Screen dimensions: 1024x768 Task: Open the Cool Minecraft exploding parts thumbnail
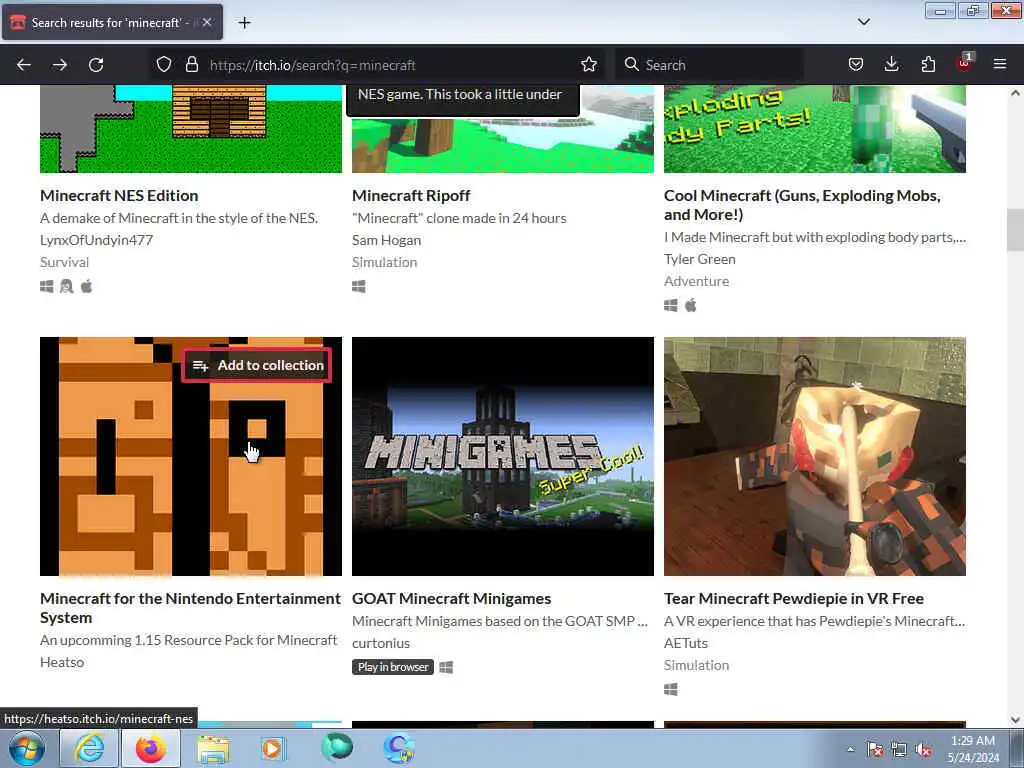(814, 129)
